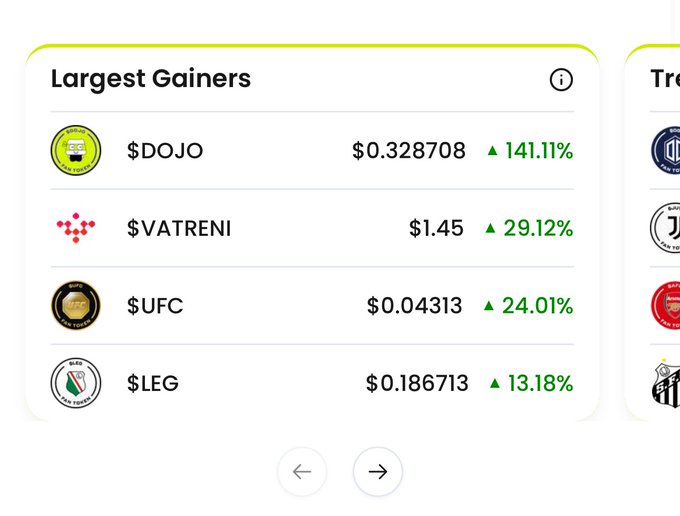
Task: Click the $0.328708 DOJO price
Action: pyautogui.click(x=409, y=151)
